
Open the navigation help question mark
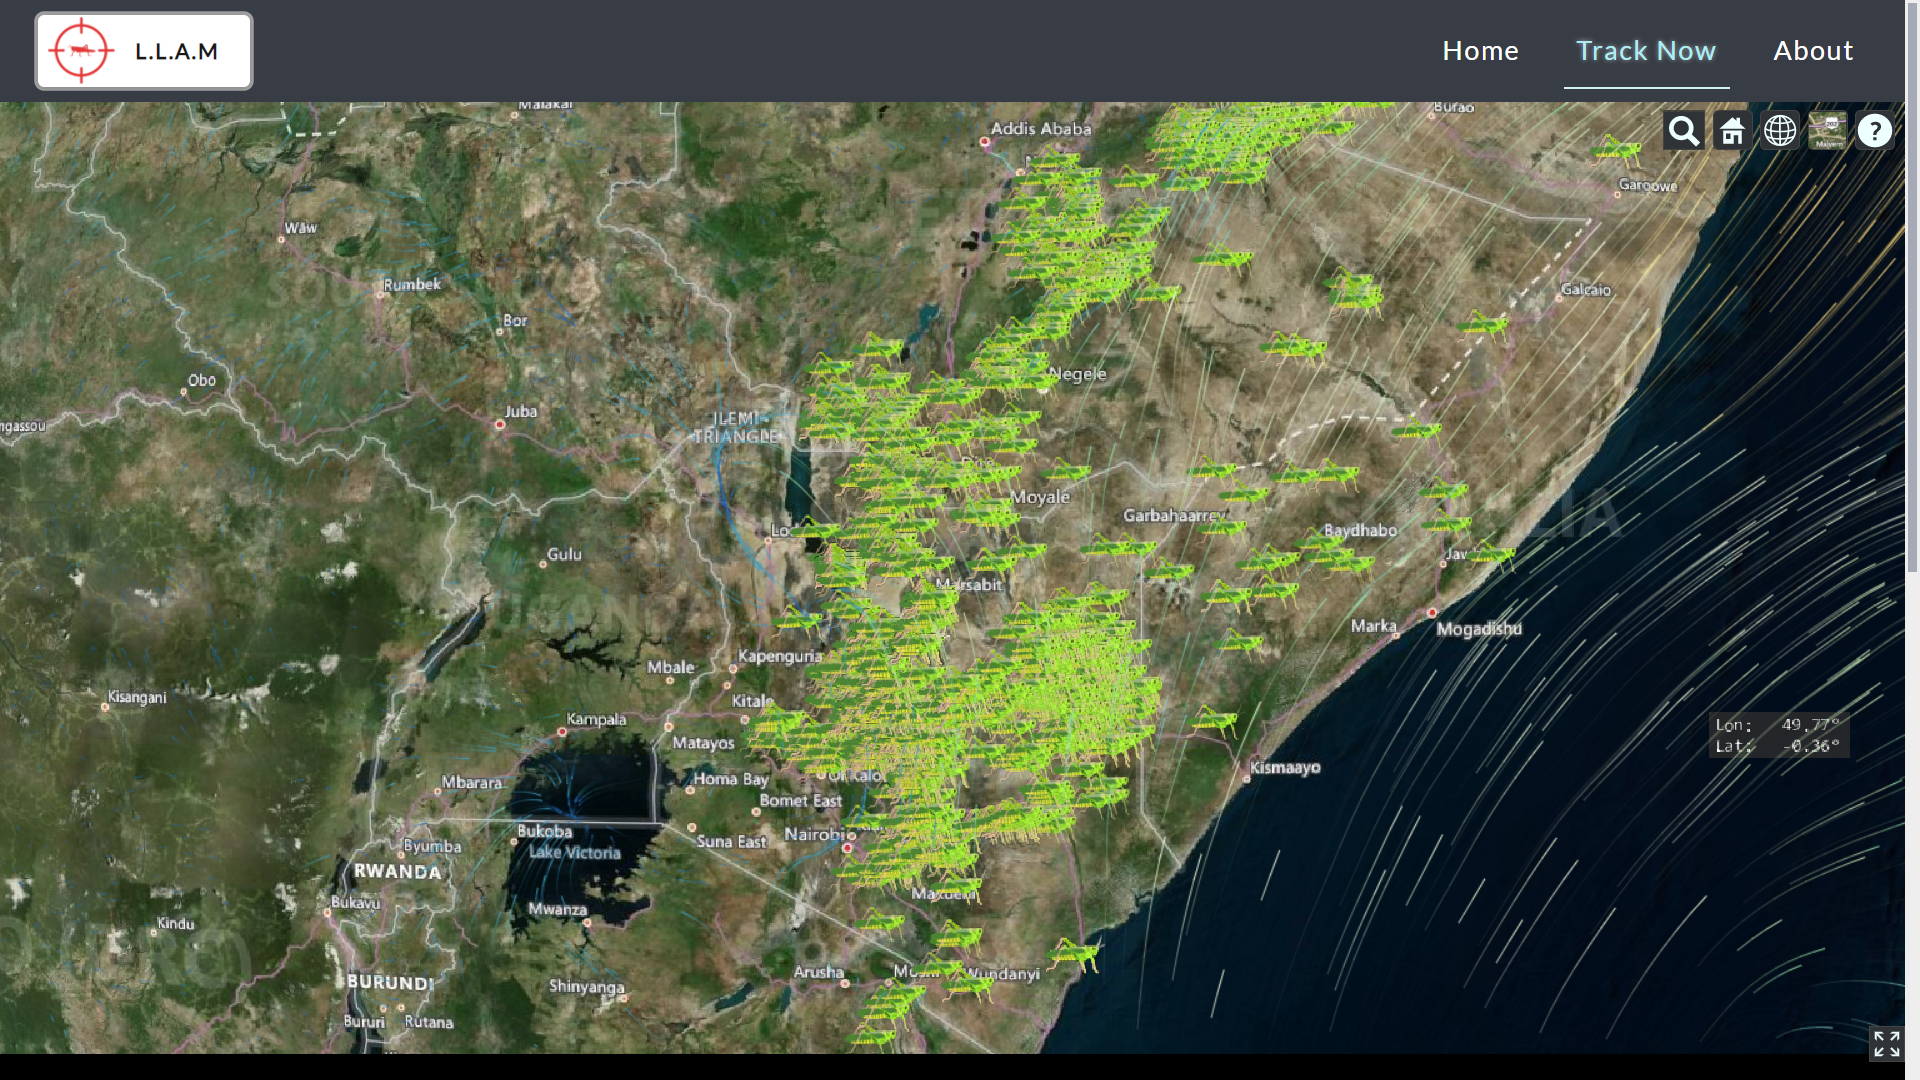[x=1875, y=130]
